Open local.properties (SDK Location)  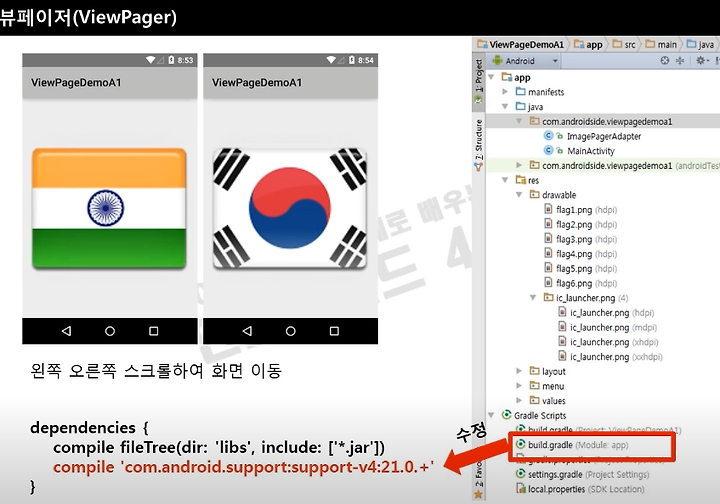580,489
